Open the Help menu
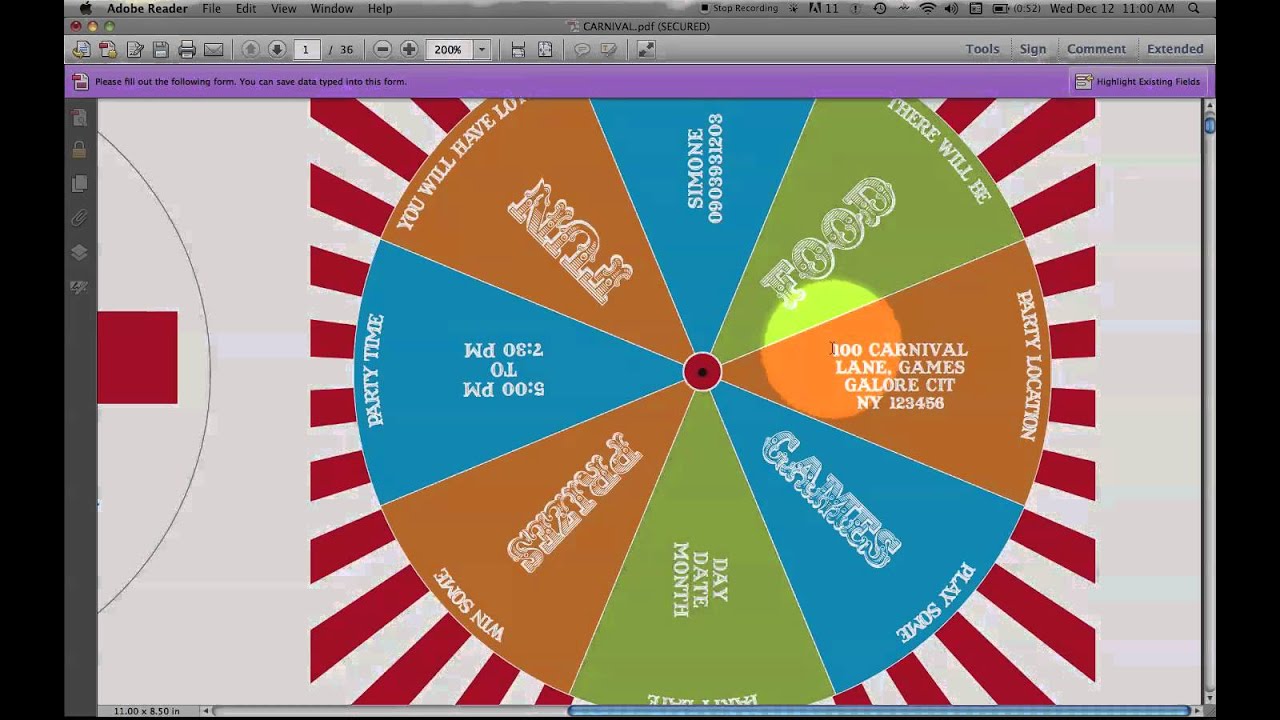Image resolution: width=1280 pixels, height=720 pixels. tap(380, 8)
